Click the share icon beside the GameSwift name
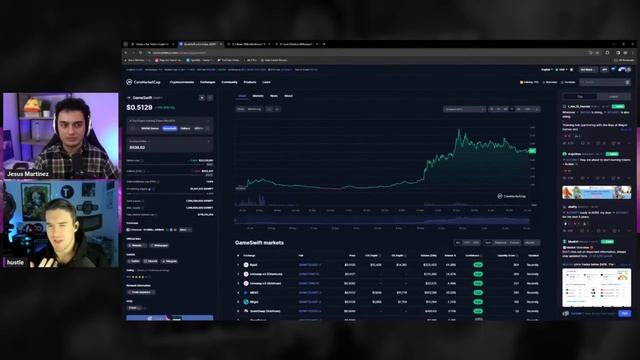The image size is (640, 360). [x=210, y=98]
